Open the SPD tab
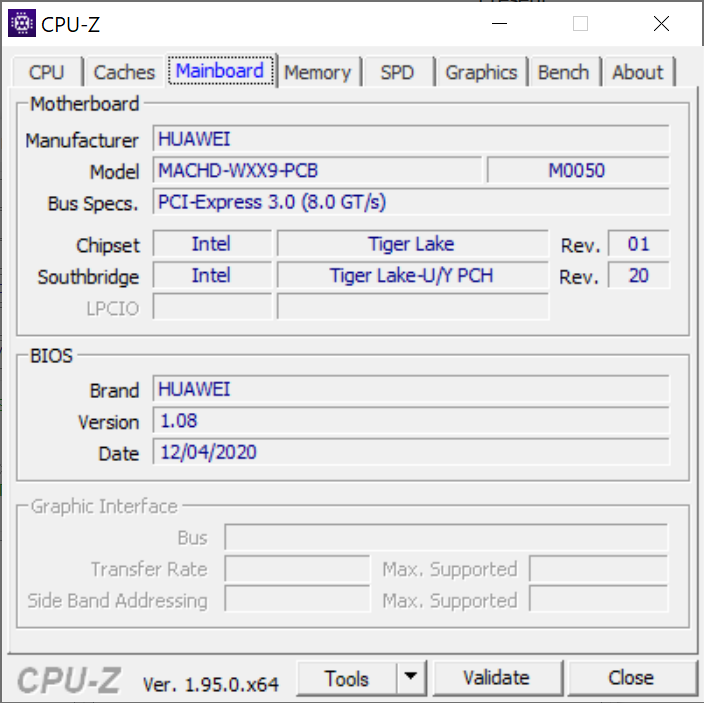Image resolution: width=704 pixels, height=703 pixels. [x=397, y=72]
